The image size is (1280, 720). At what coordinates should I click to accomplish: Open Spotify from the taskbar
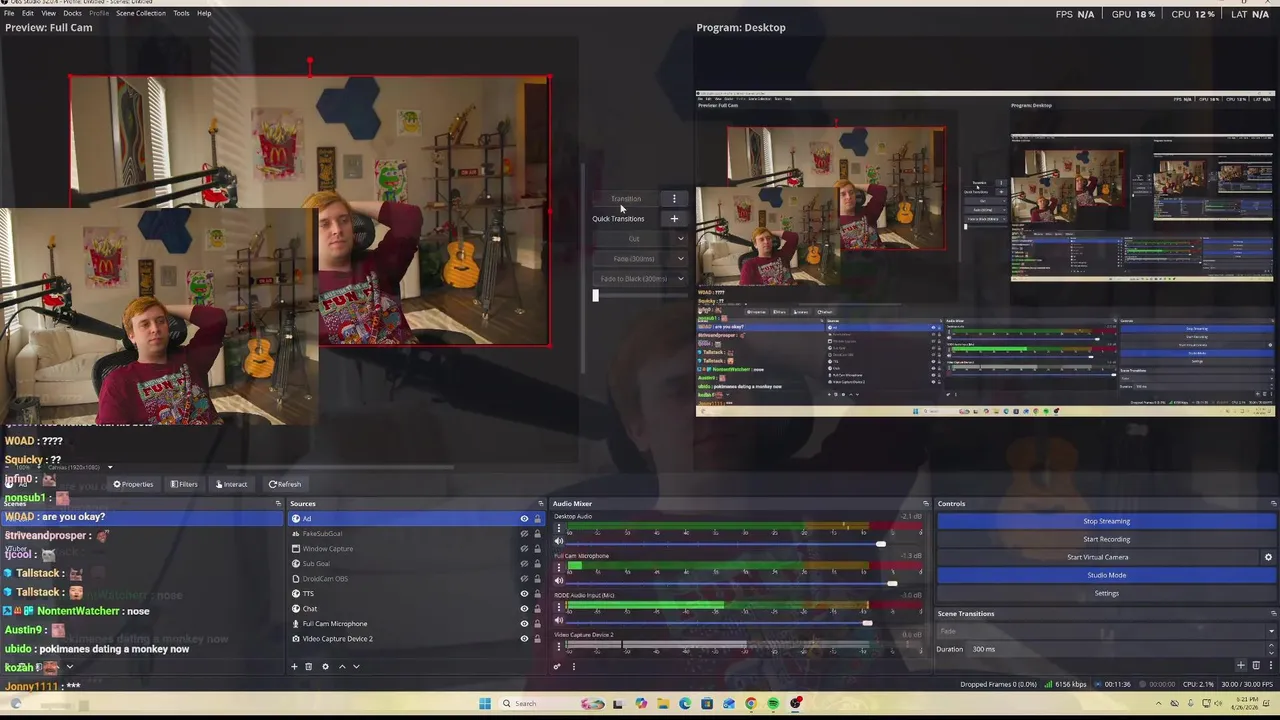773,703
